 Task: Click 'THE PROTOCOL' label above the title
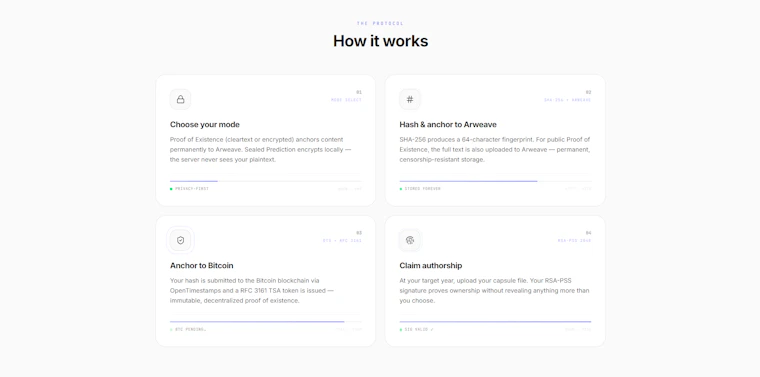[380, 23]
